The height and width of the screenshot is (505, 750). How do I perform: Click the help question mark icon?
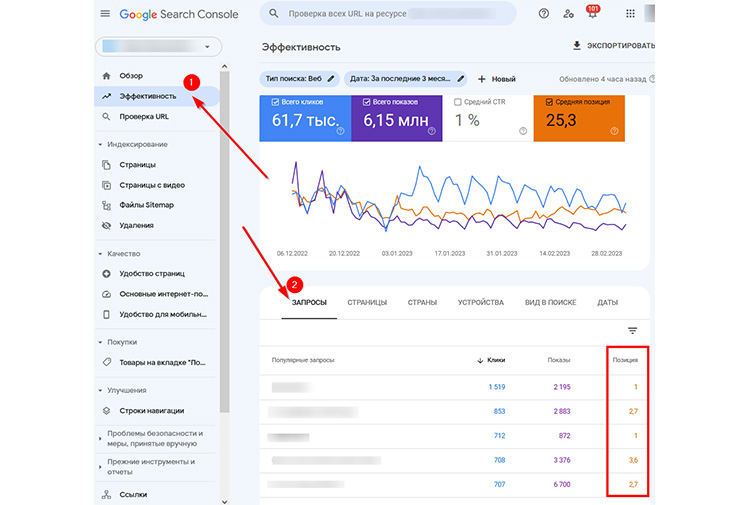coord(544,14)
